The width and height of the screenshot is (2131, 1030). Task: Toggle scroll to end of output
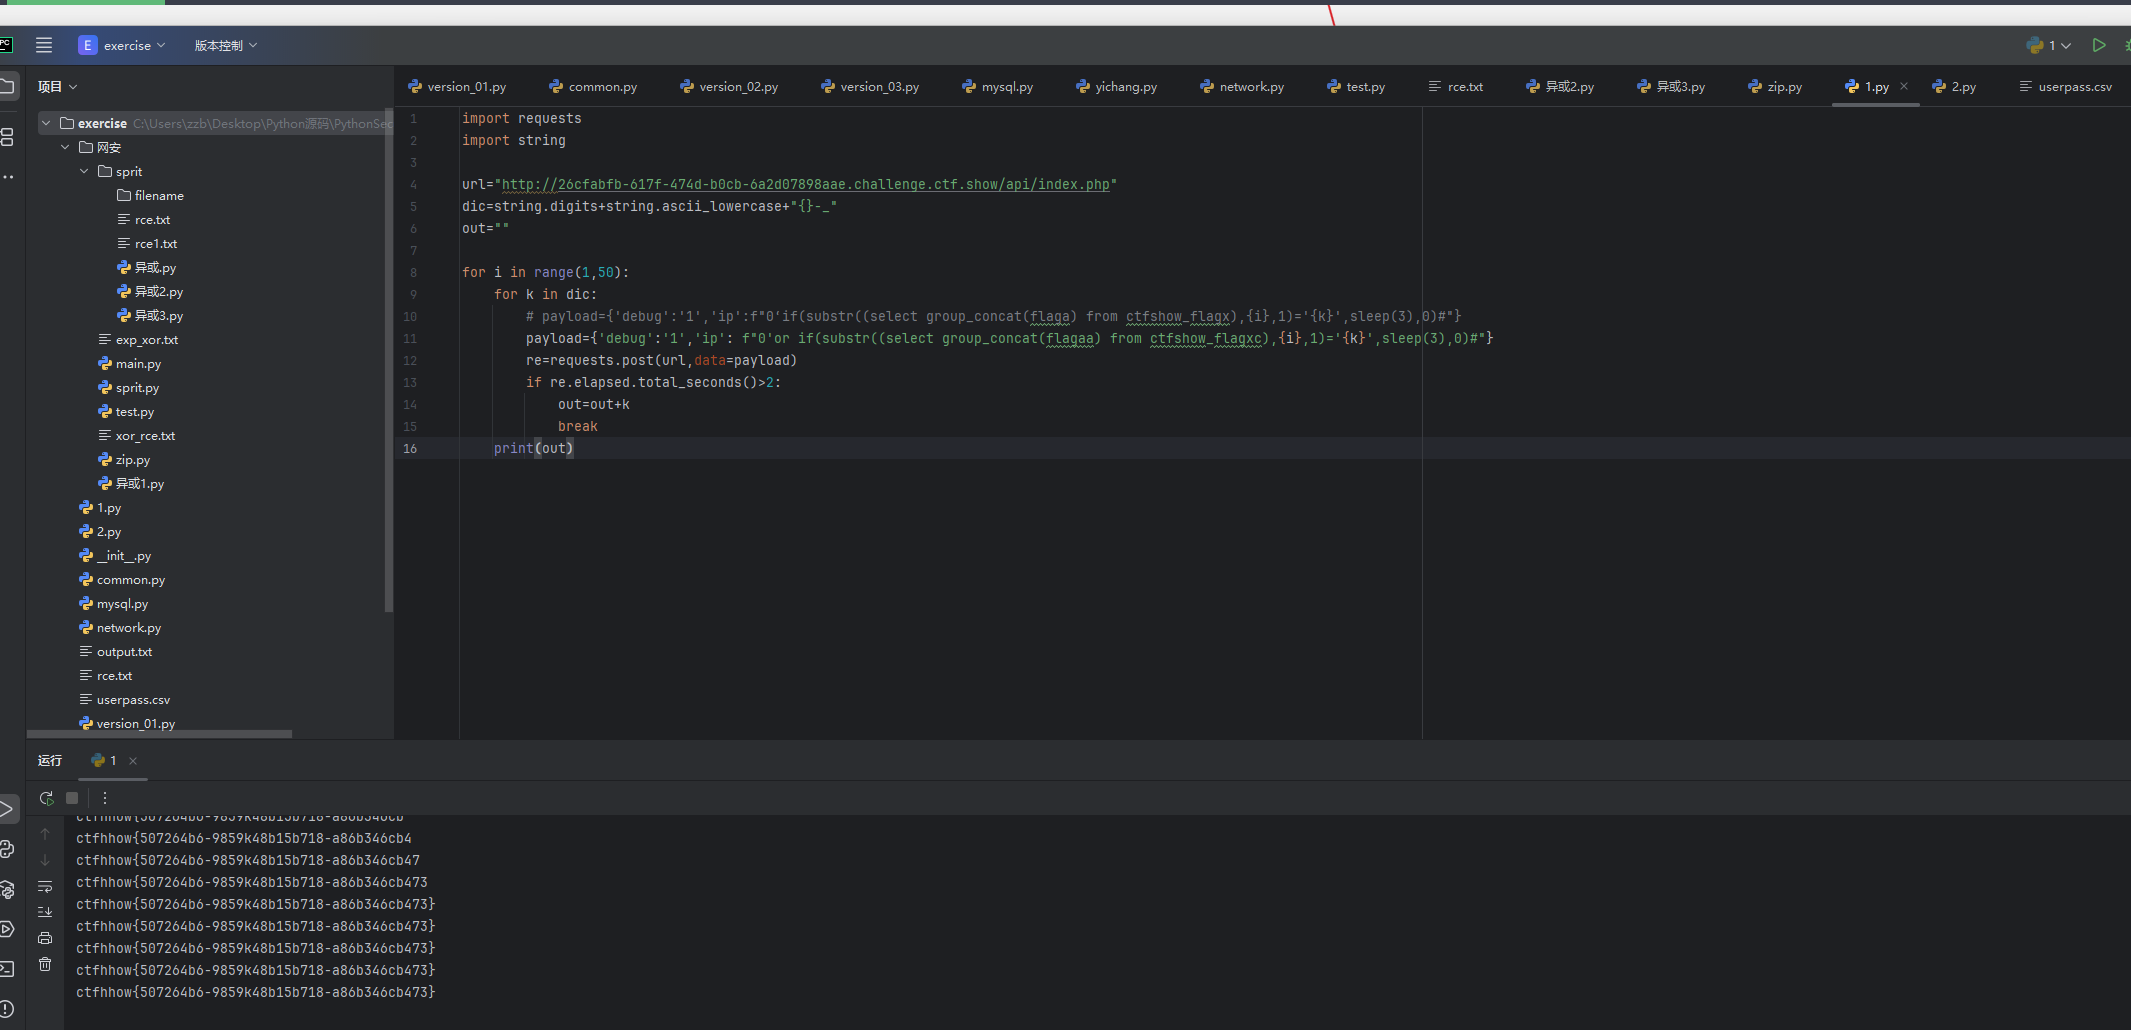click(45, 912)
